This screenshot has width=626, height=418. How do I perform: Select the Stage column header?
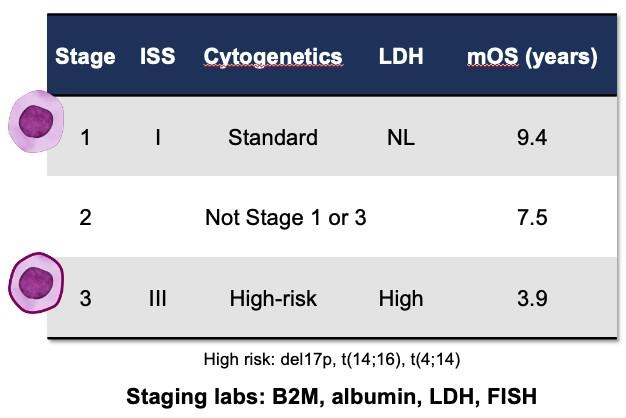pyautogui.click(x=85, y=57)
